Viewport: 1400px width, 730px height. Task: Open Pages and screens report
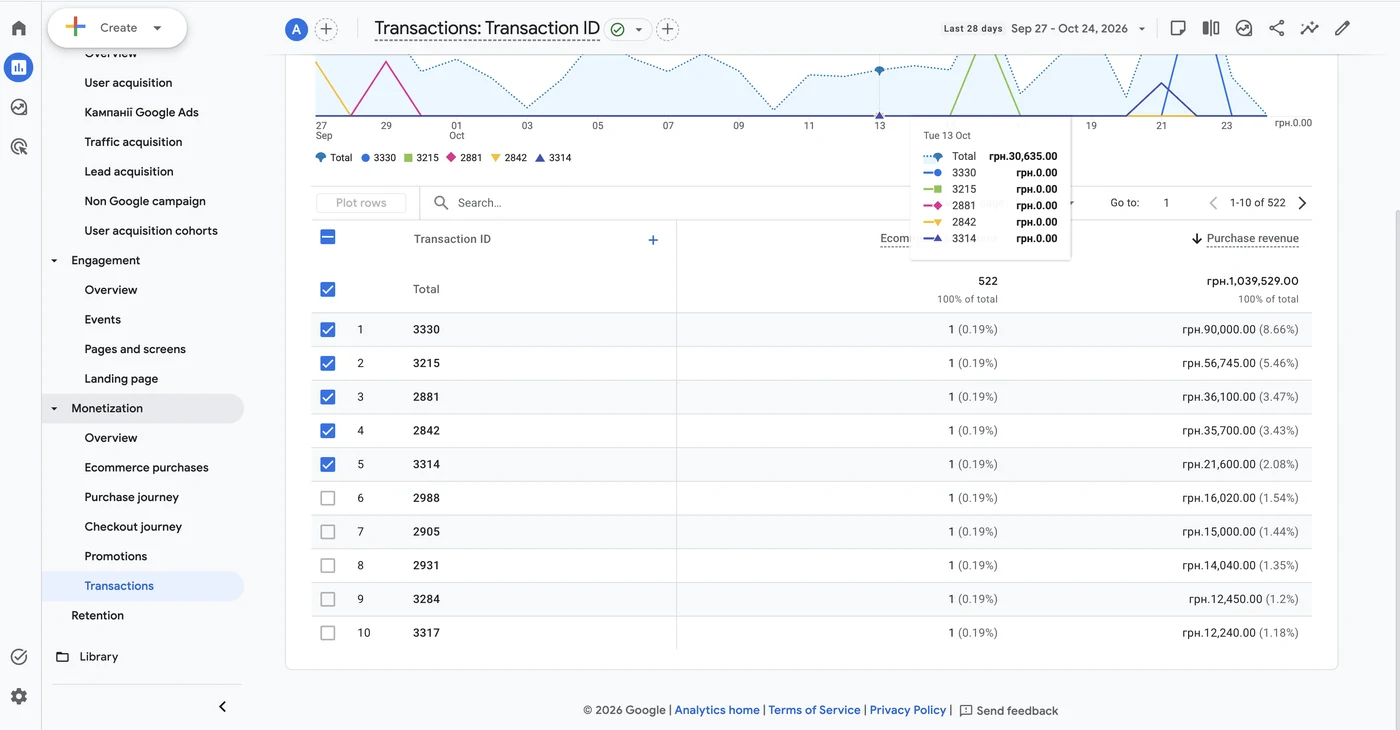point(135,349)
